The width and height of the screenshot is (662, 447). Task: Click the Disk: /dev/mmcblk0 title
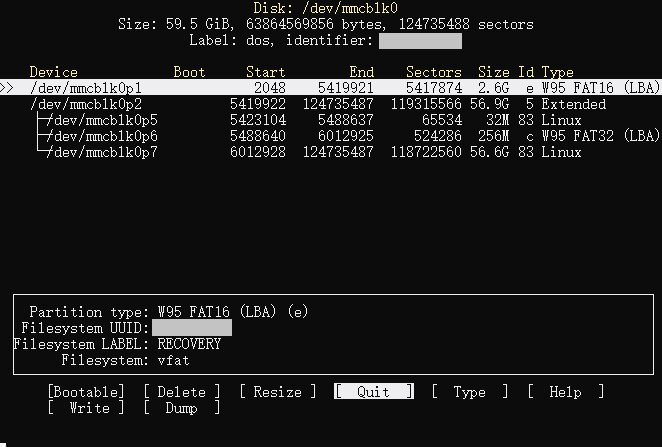pyautogui.click(x=326, y=8)
